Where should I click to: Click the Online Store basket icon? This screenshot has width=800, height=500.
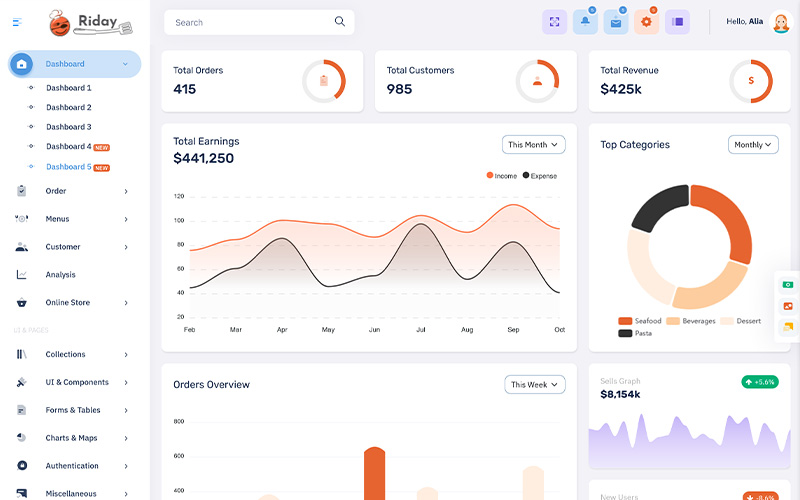pos(21,303)
